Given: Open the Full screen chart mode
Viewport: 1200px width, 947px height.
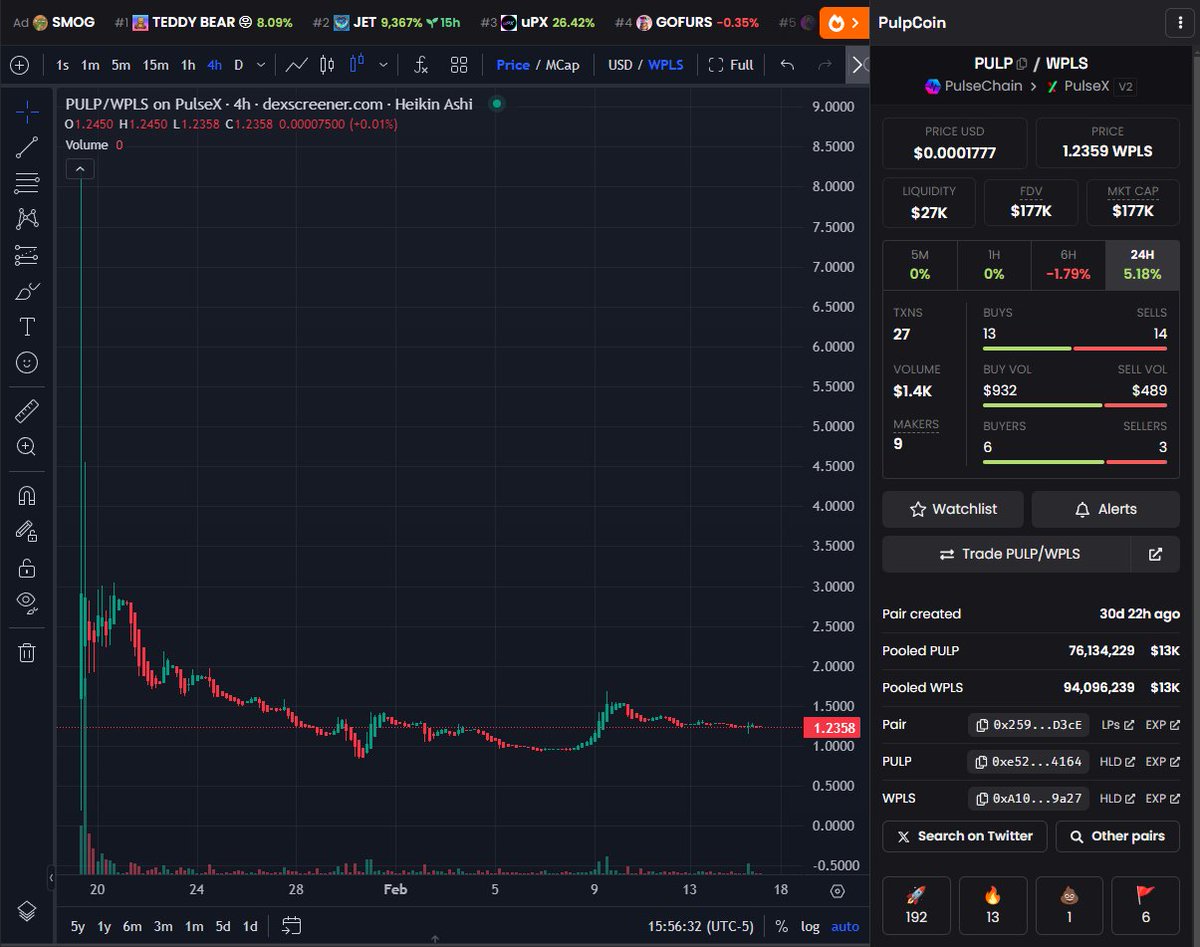Looking at the screenshot, I should pyautogui.click(x=731, y=65).
